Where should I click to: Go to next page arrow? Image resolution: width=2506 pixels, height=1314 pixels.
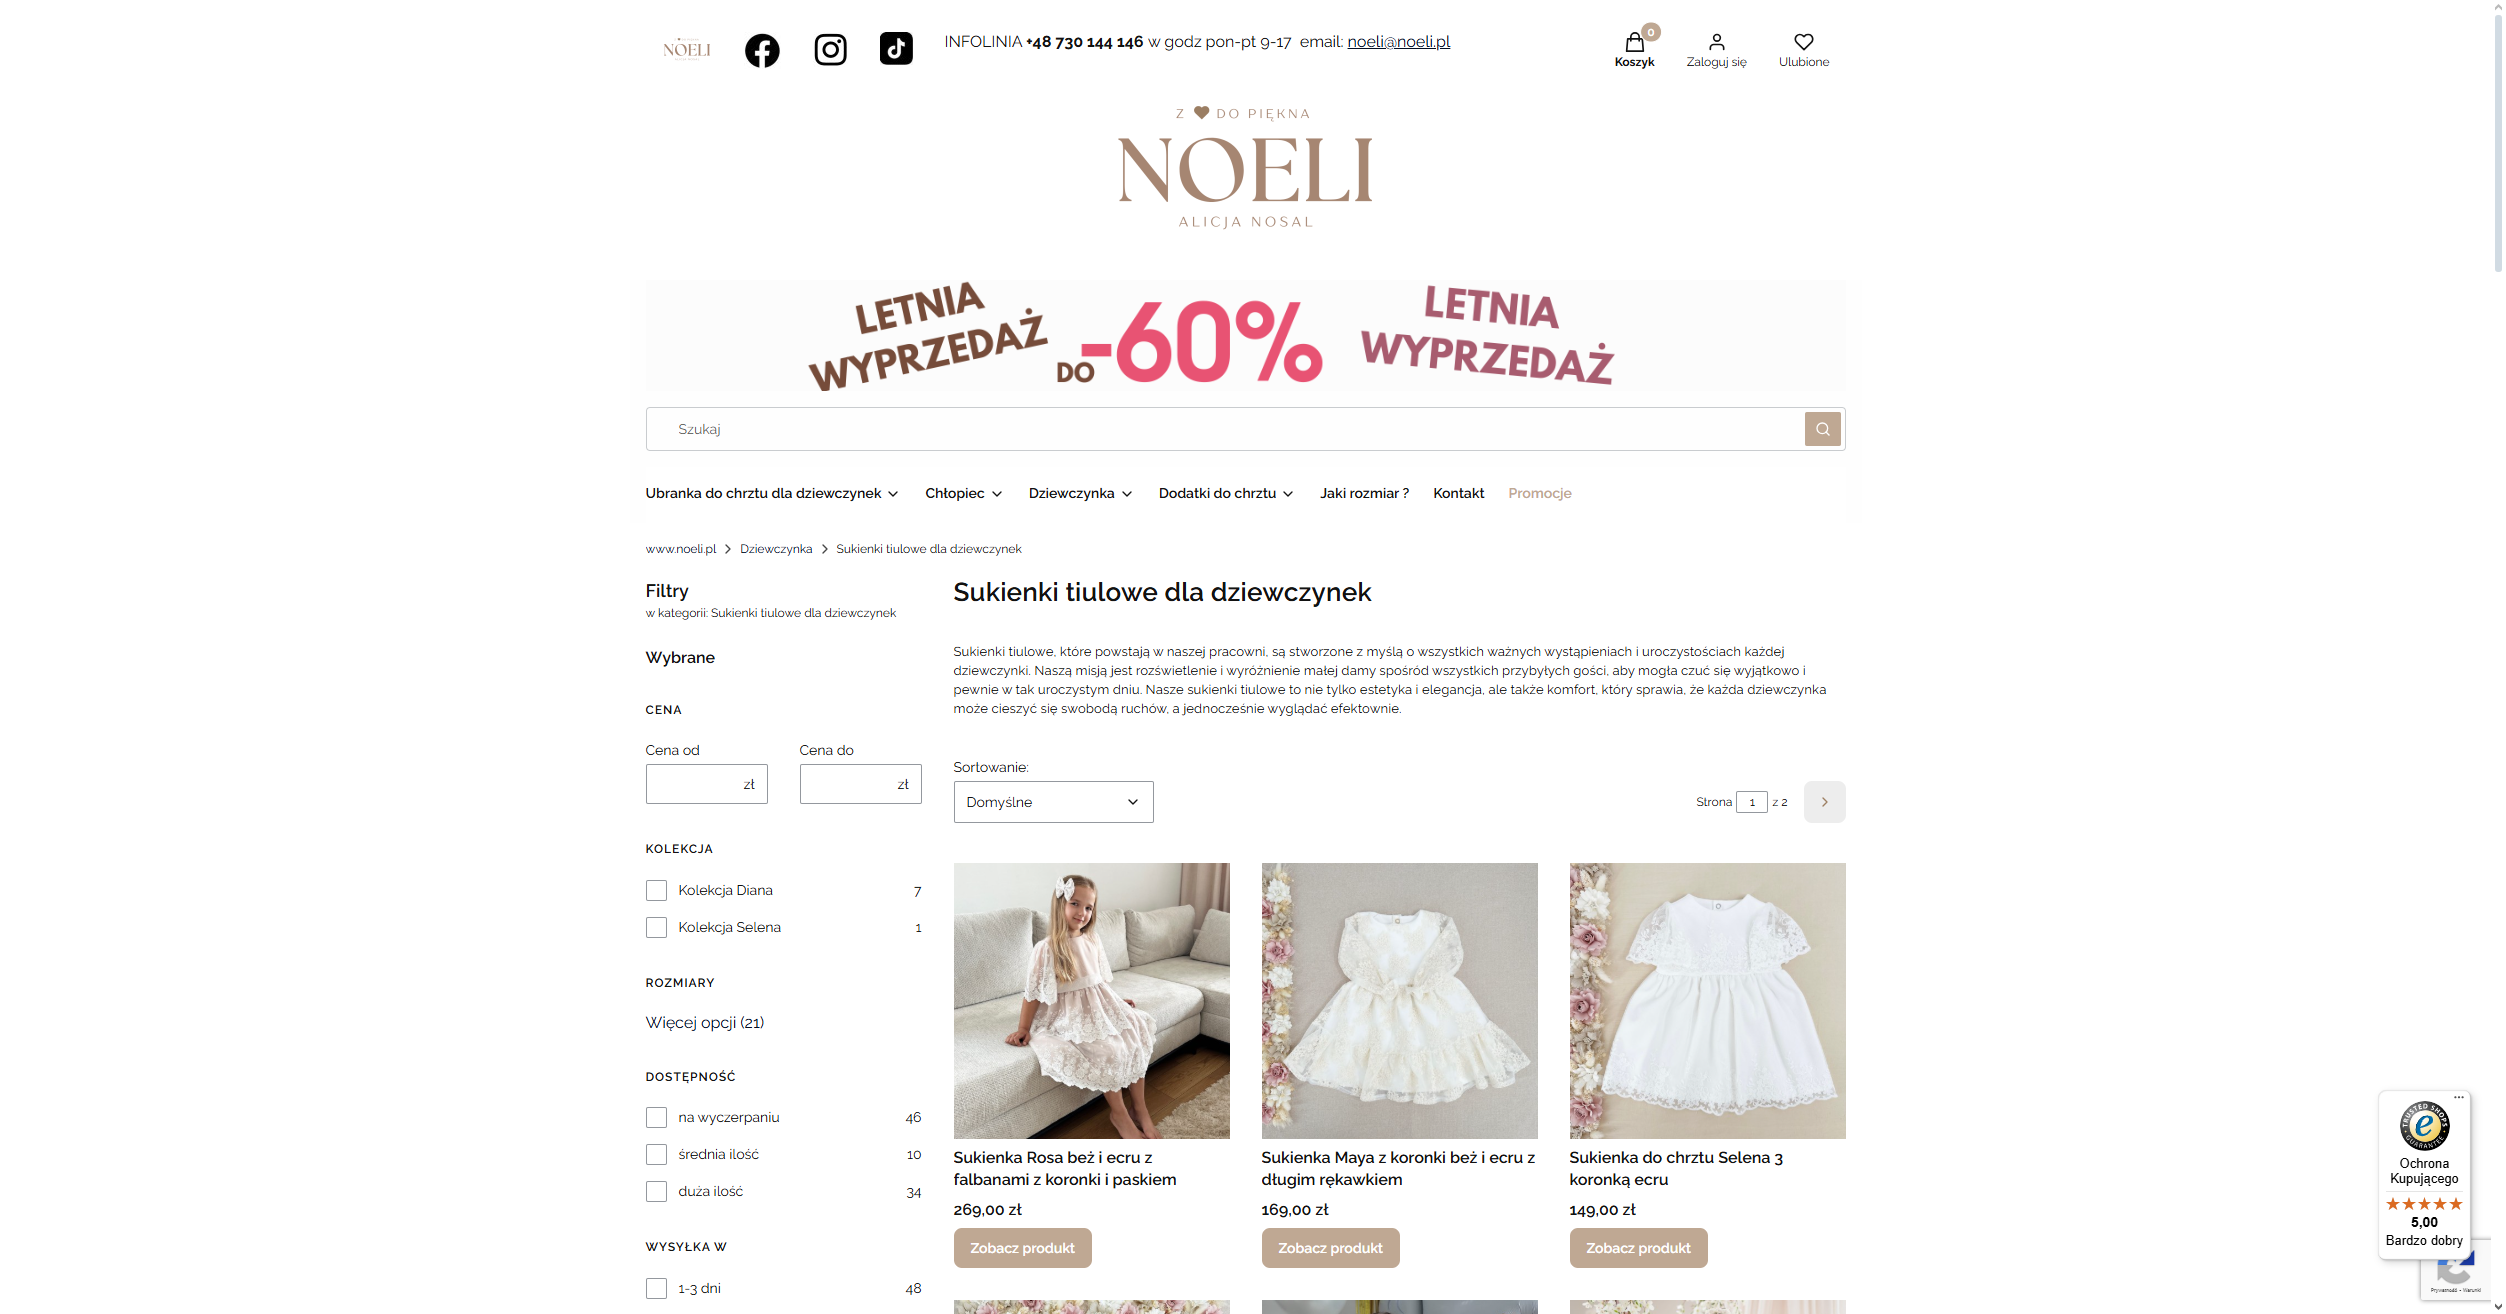(1824, 802)
